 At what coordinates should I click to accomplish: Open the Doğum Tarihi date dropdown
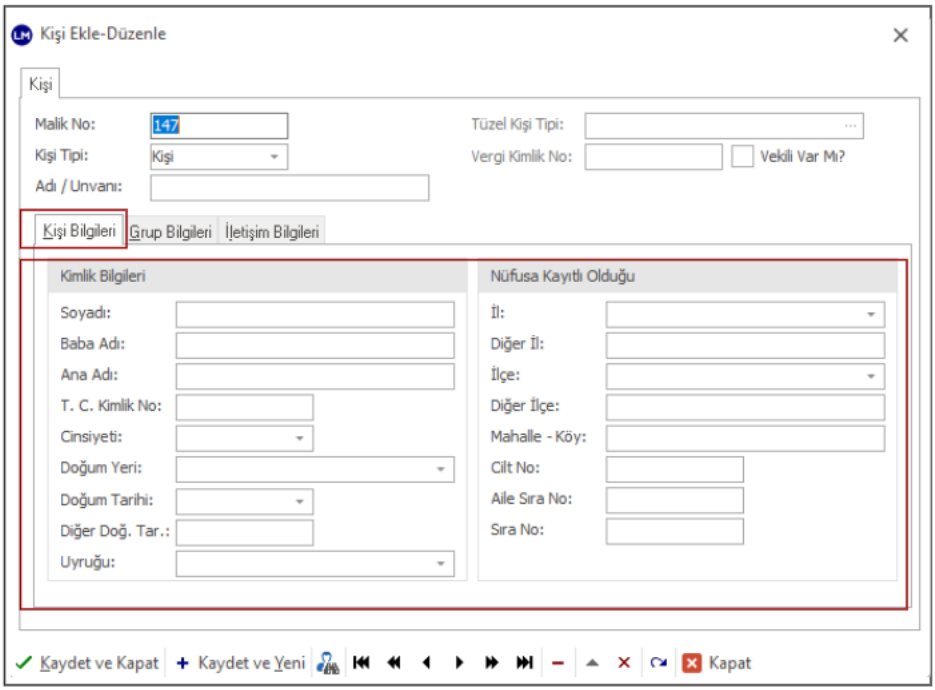pyautogui.click(x=299, y=501)
